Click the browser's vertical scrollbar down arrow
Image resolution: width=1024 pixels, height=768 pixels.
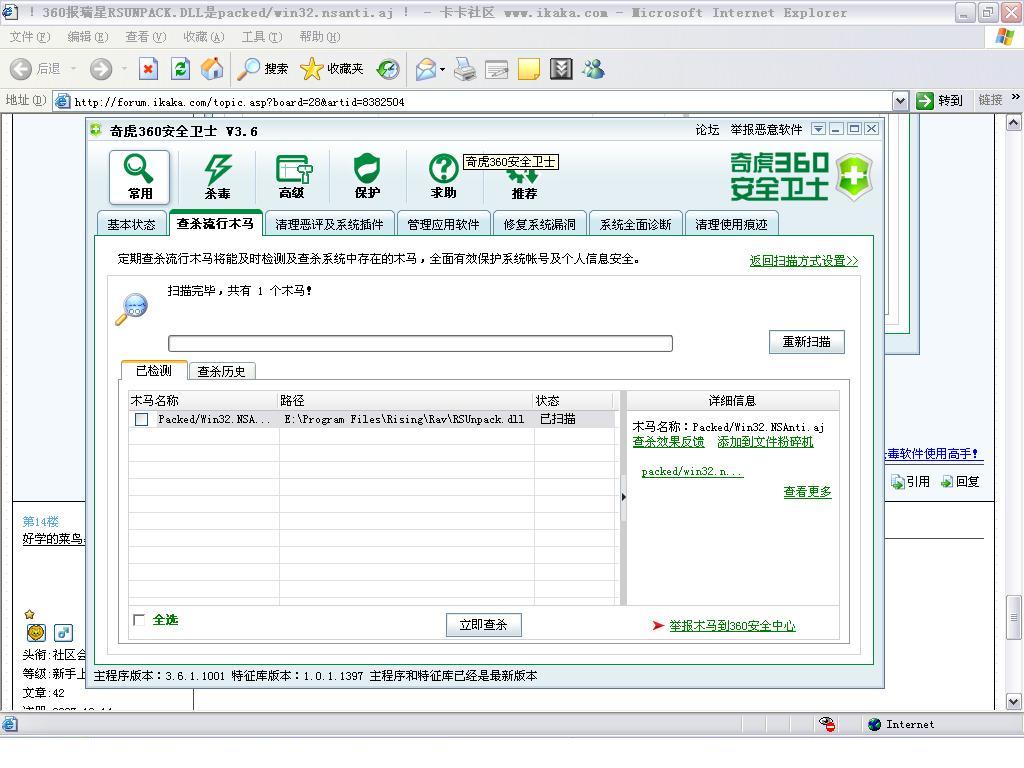[x=1014, y=701]
